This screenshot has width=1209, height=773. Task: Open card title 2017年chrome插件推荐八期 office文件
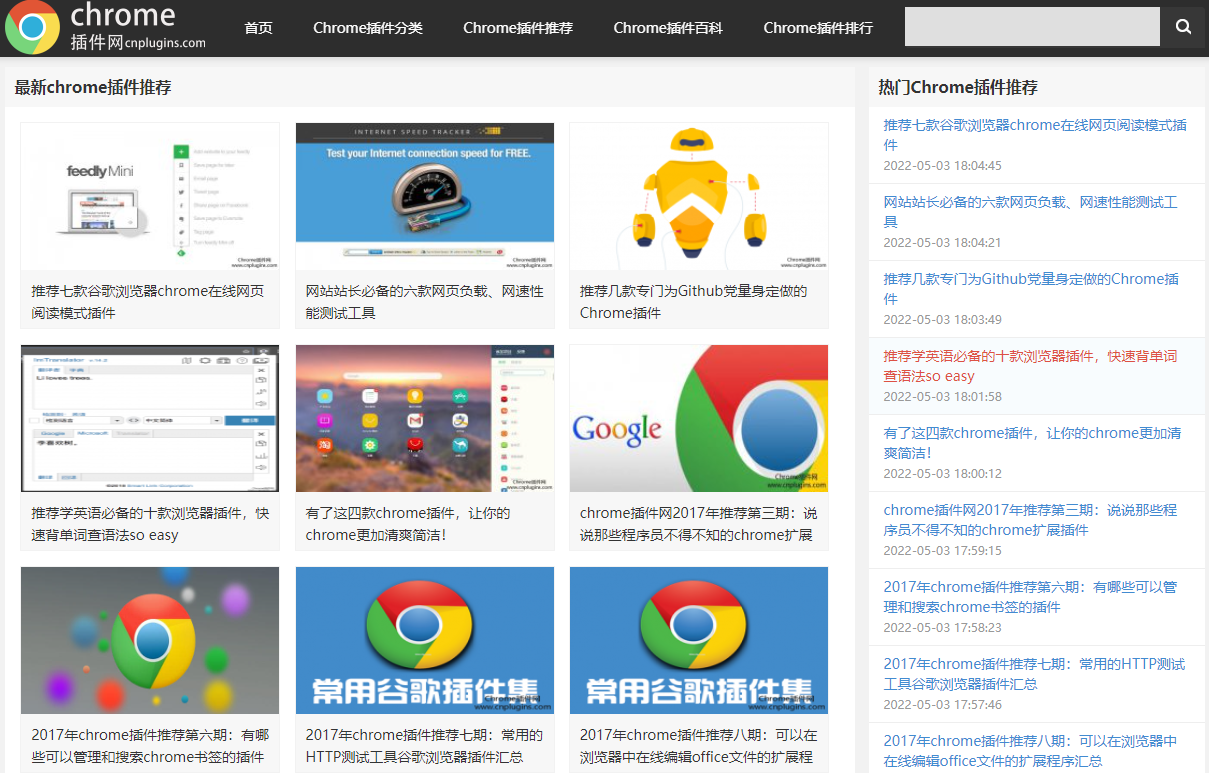point(698,746)
